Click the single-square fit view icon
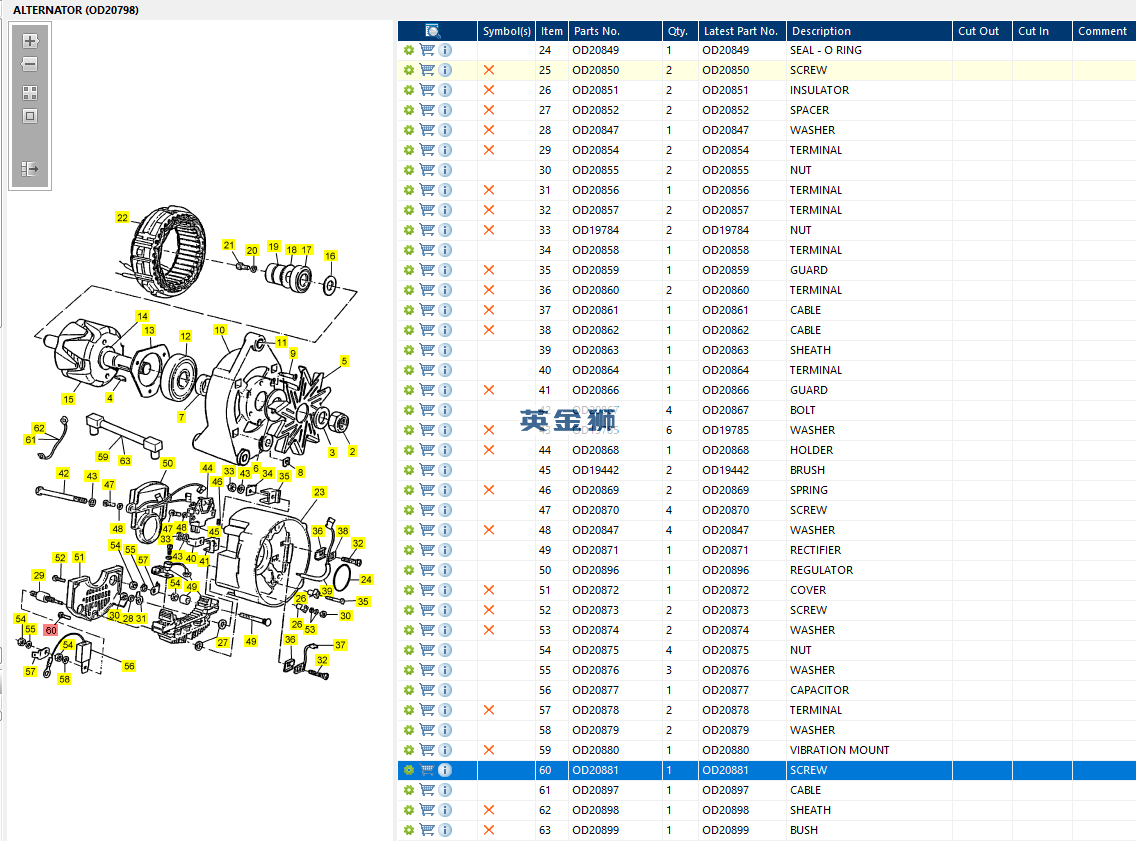 (x=30, y=116)
